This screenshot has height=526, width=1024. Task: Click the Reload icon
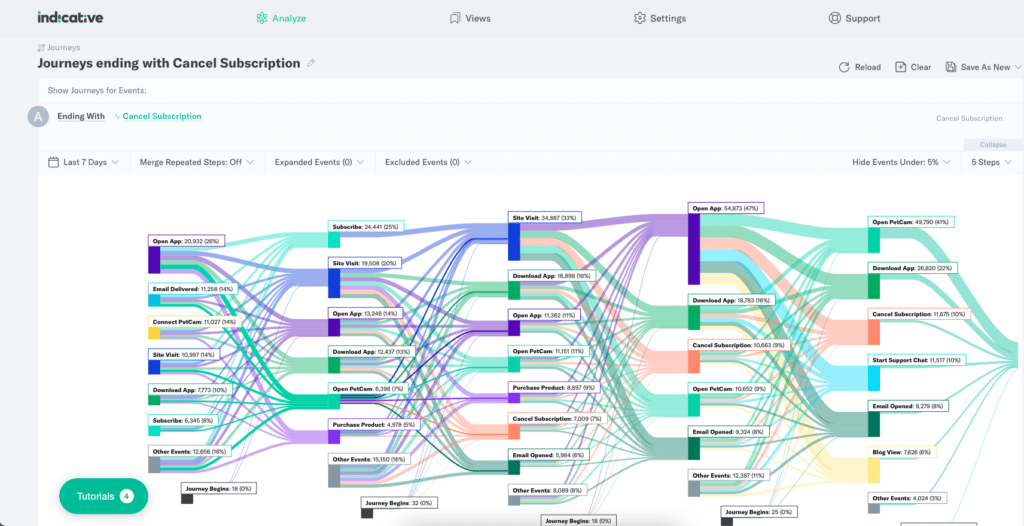pyautogui.click(x=844, y=67)
